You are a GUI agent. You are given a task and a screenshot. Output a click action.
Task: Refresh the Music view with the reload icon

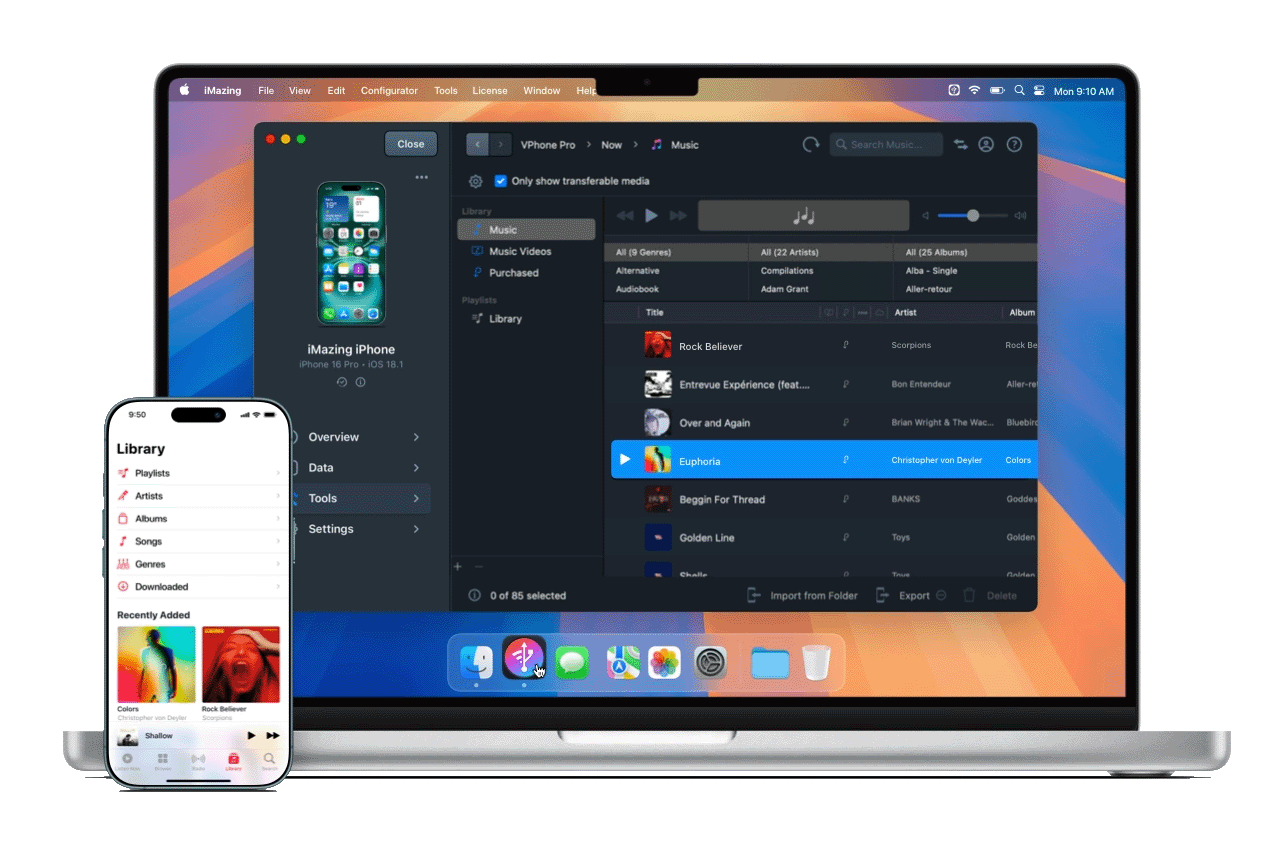pyautogui.click(x=811, y=145)
